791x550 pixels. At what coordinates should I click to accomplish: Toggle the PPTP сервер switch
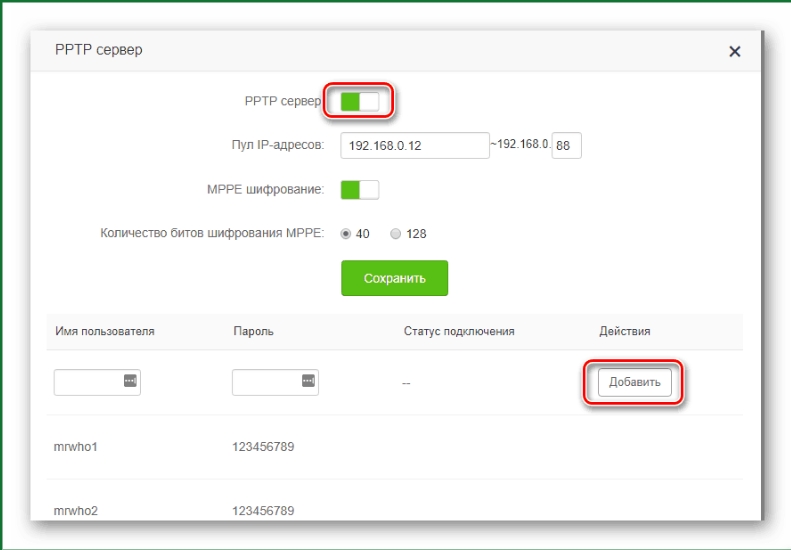(359, 101)
